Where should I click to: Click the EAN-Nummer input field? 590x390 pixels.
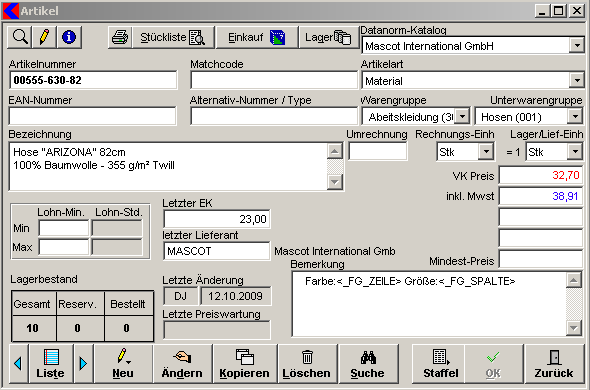pos(93,116)
